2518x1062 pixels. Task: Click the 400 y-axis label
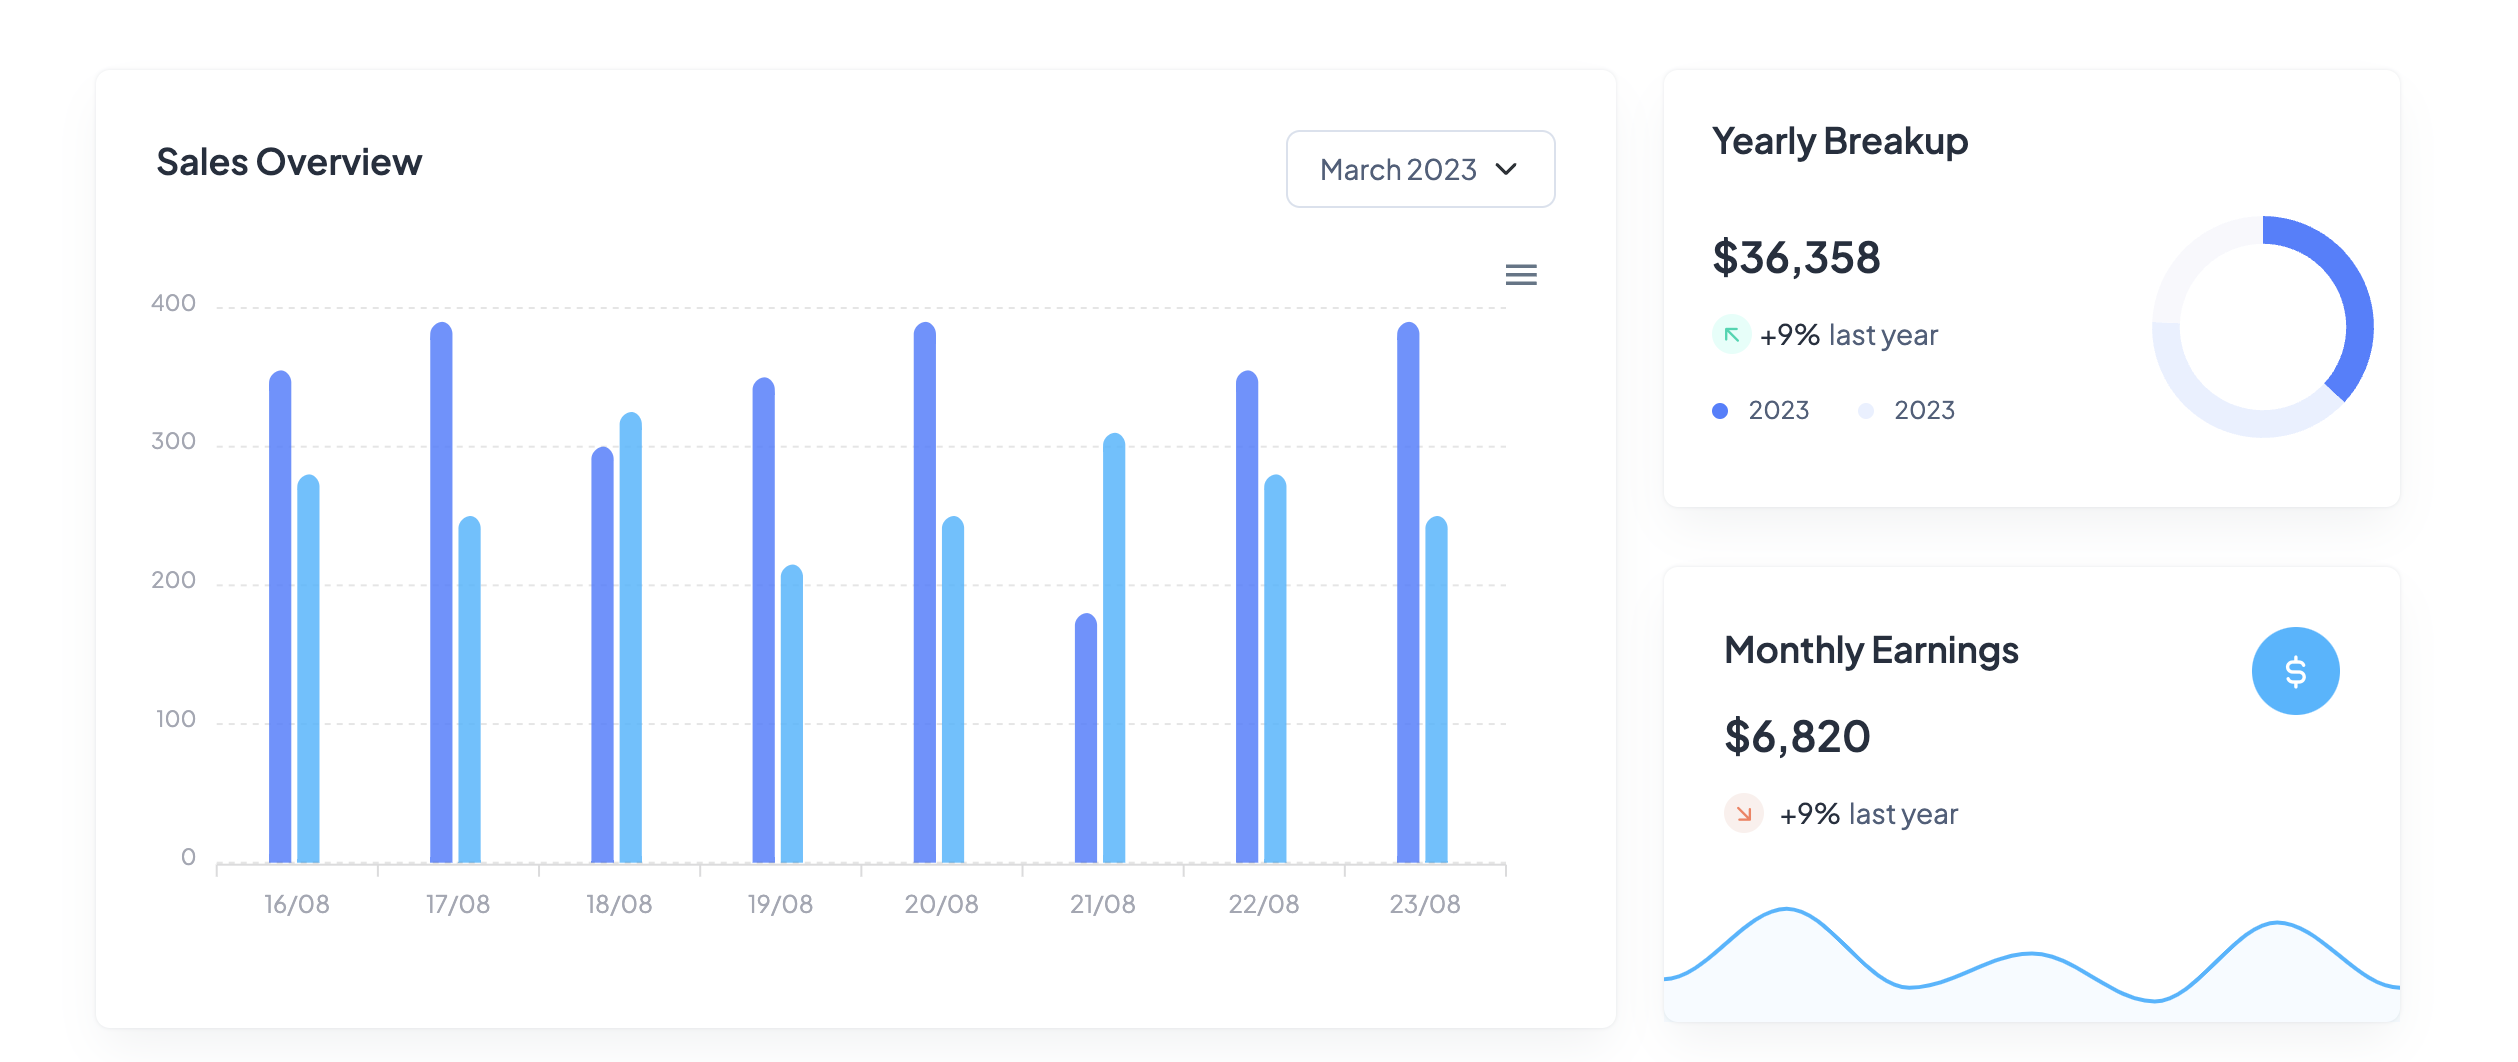(x=173, y=303)
